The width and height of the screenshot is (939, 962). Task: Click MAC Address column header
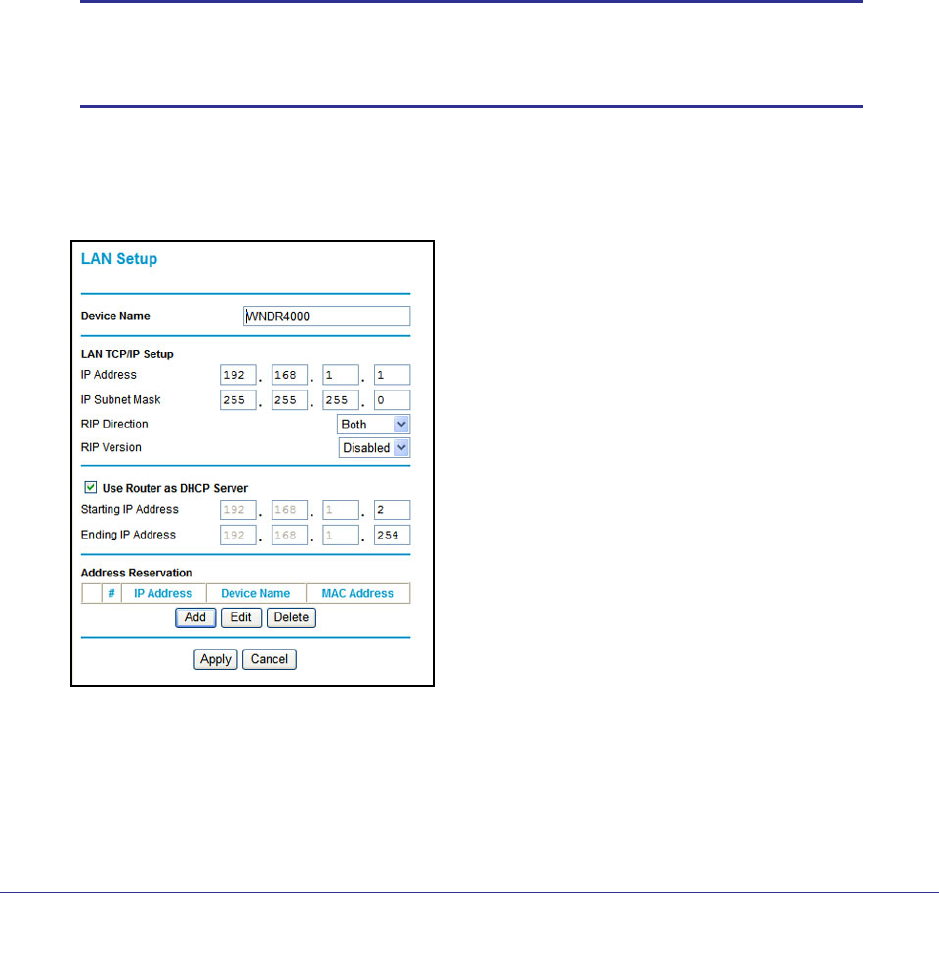tap(358, 593)
